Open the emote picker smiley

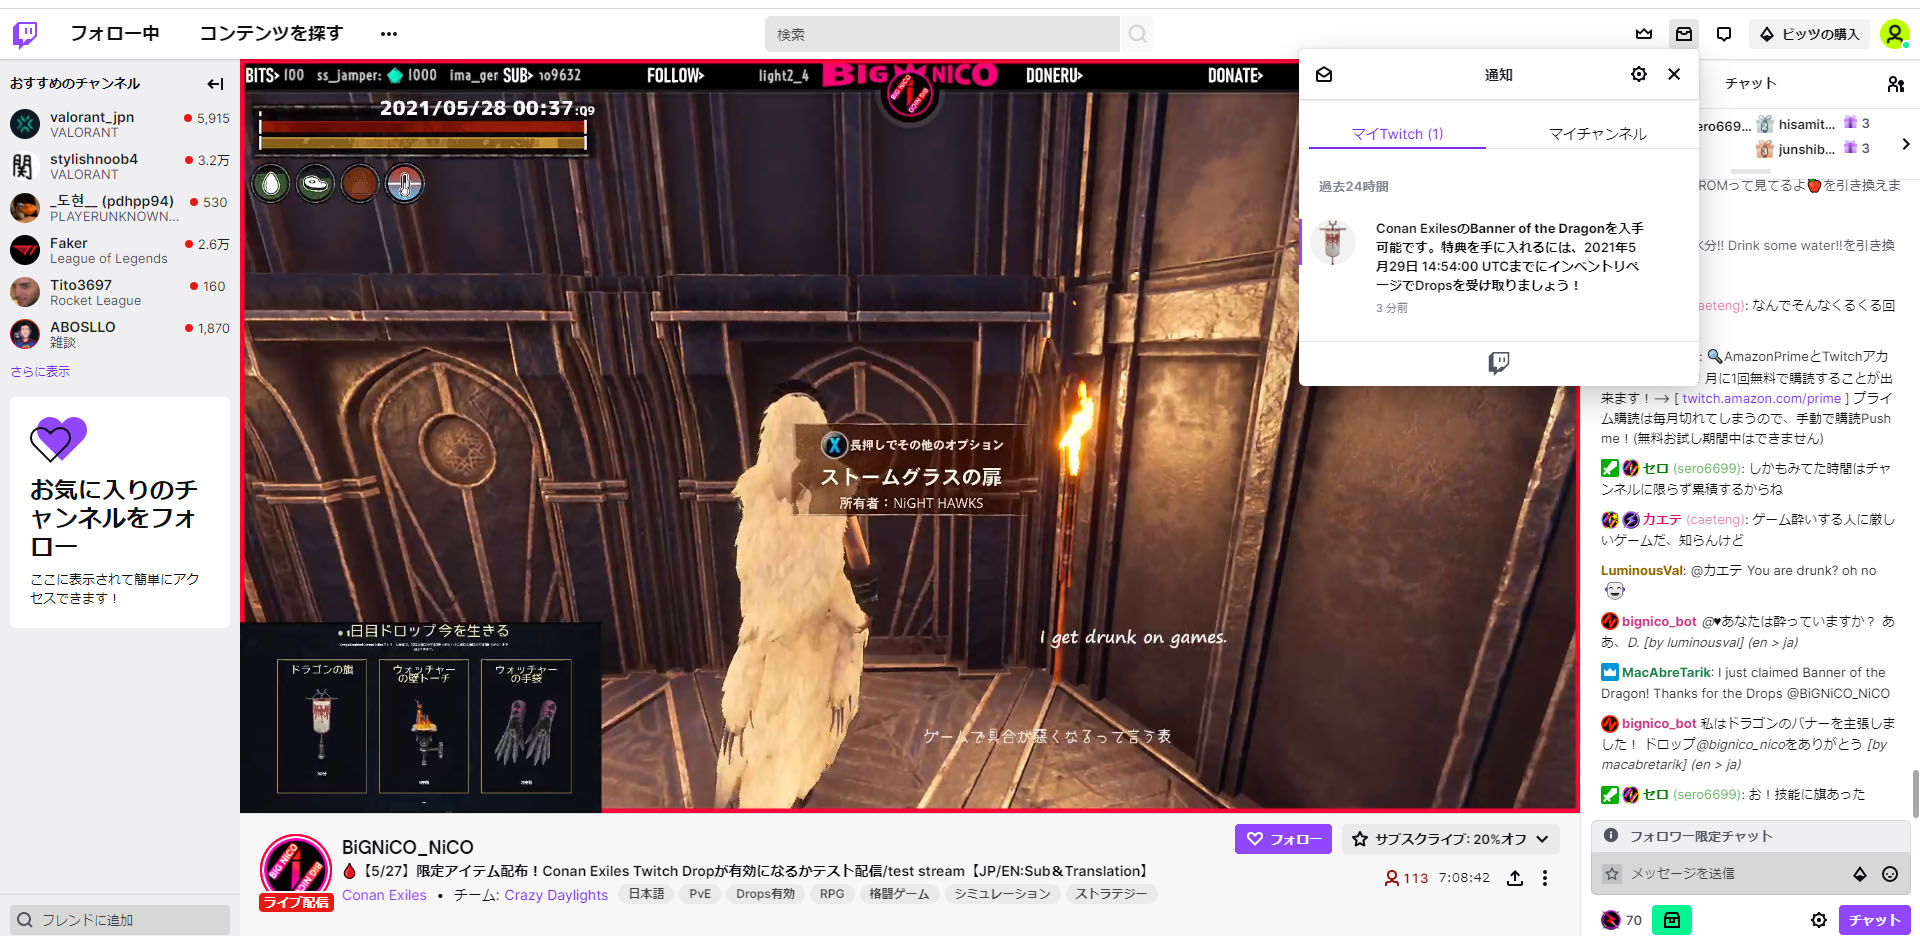point(1890,874)
